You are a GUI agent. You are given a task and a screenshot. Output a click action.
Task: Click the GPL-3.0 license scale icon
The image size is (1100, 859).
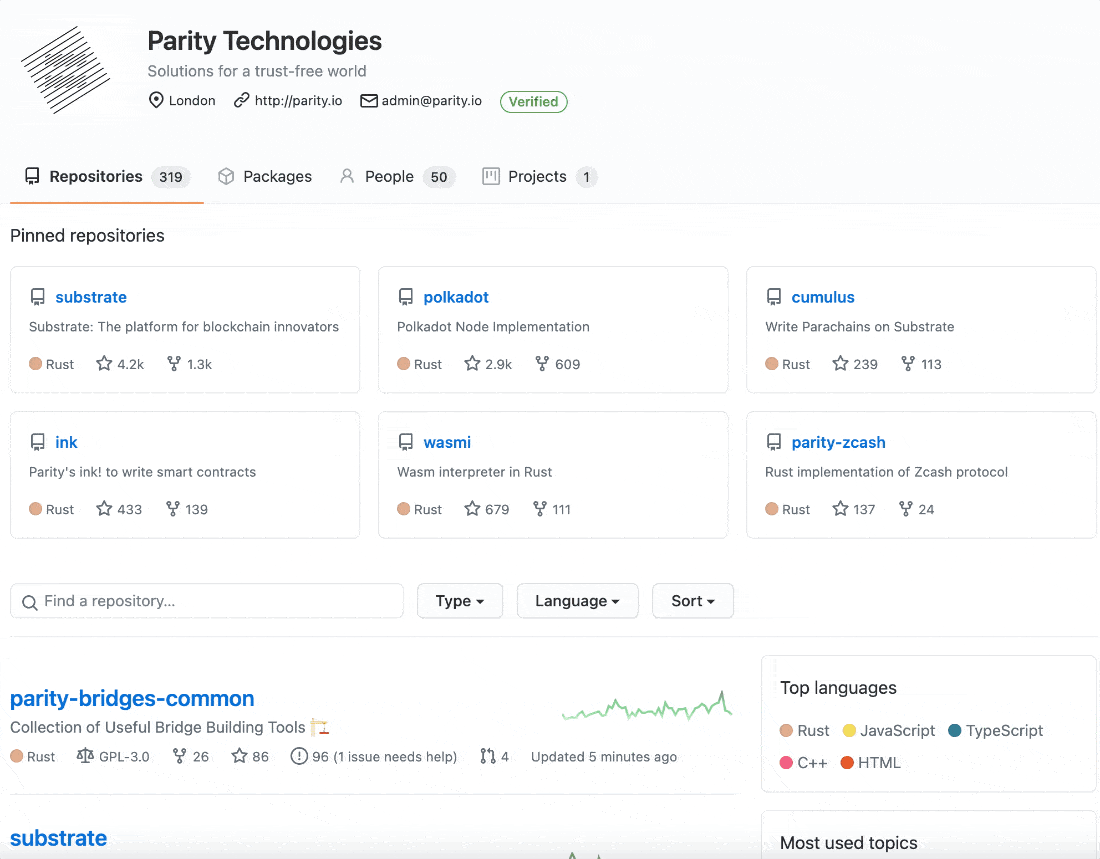click(x=85, y=756)
